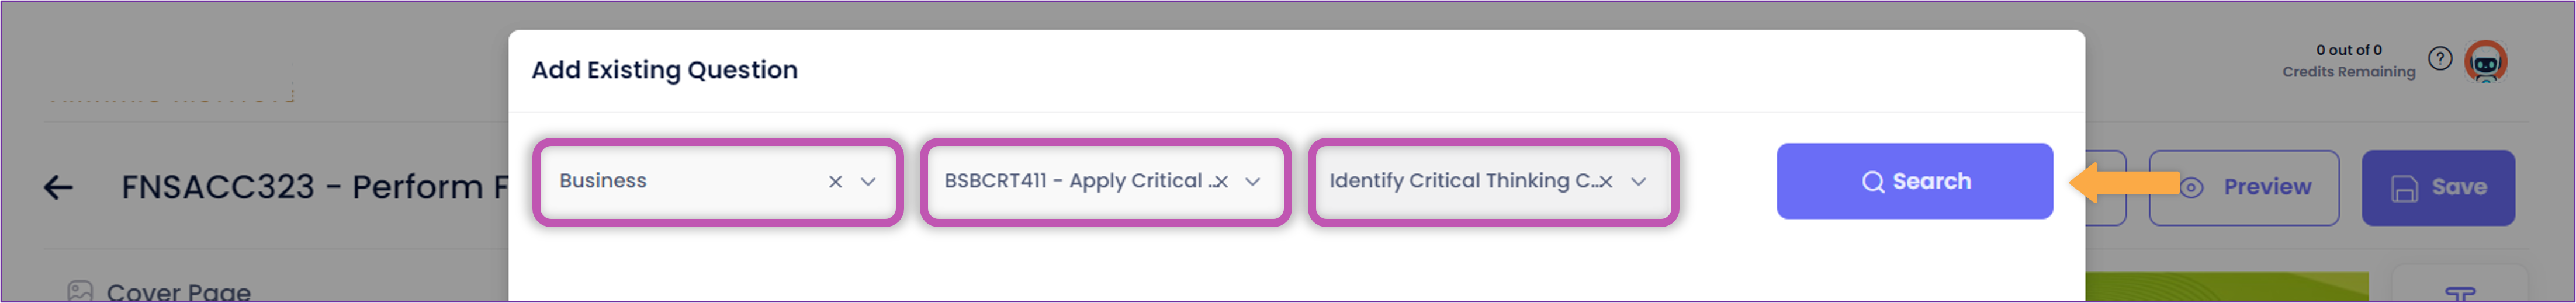2576x303 pixels.
Task: Open the help question mark icon
Action: 2440,59
